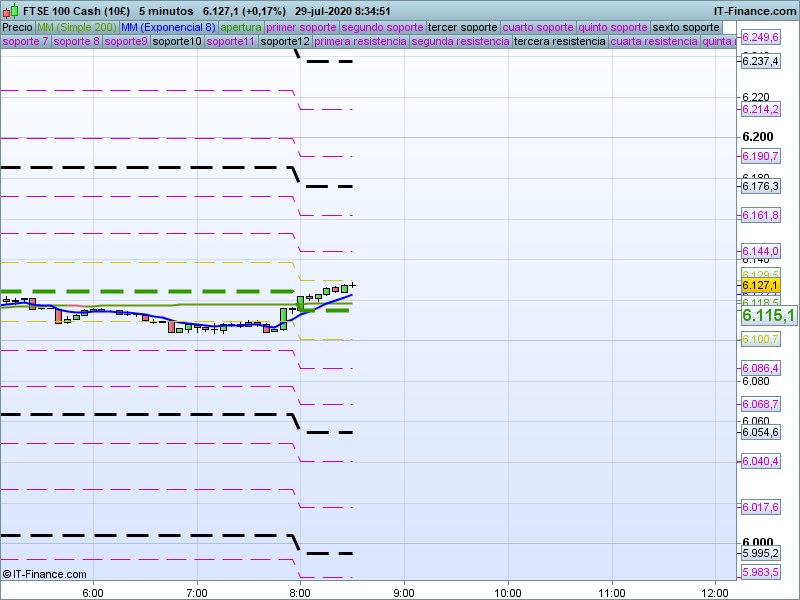Select the tercer soporte label
This screenshot has width=800, height=600.
click(462, 27)
